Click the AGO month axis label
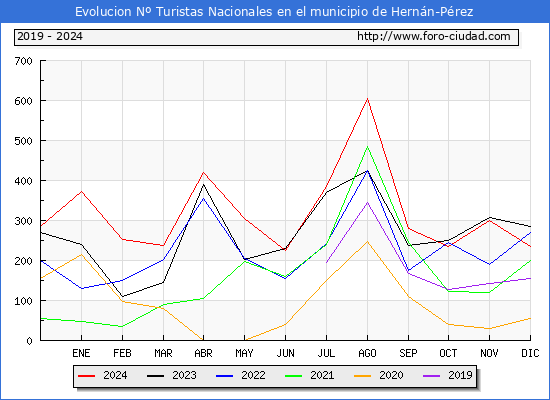Screen dimensions: 550x400 (x=367, y=353)
